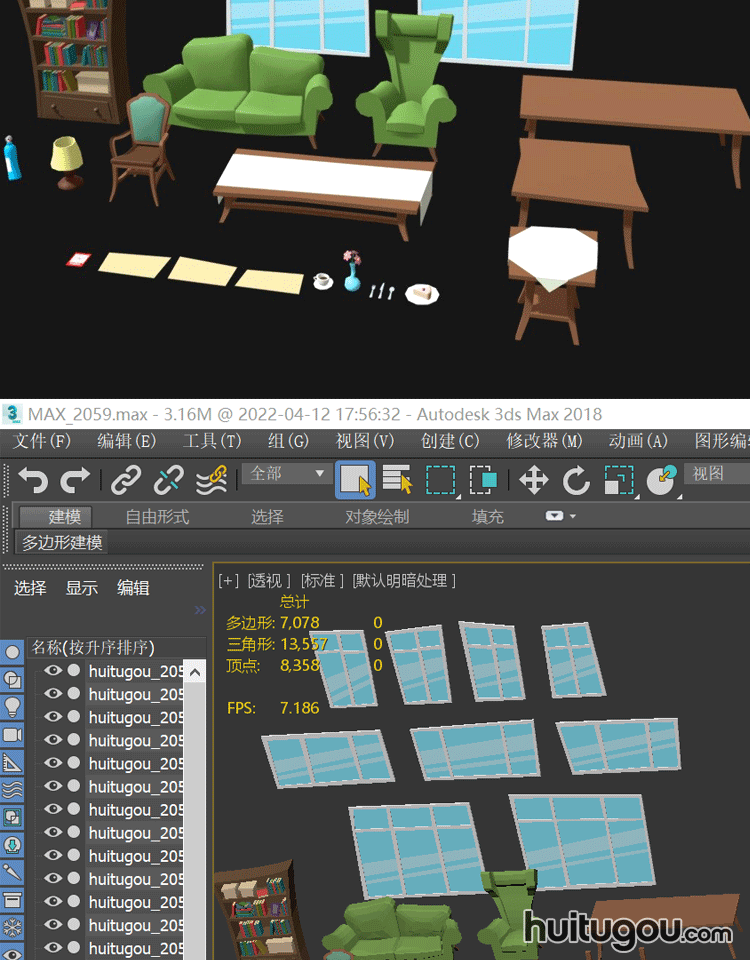The image size is (750, 960).
Task: Switch to the 对象绘制 ribbon tab
Action: [x=377, y=517]
